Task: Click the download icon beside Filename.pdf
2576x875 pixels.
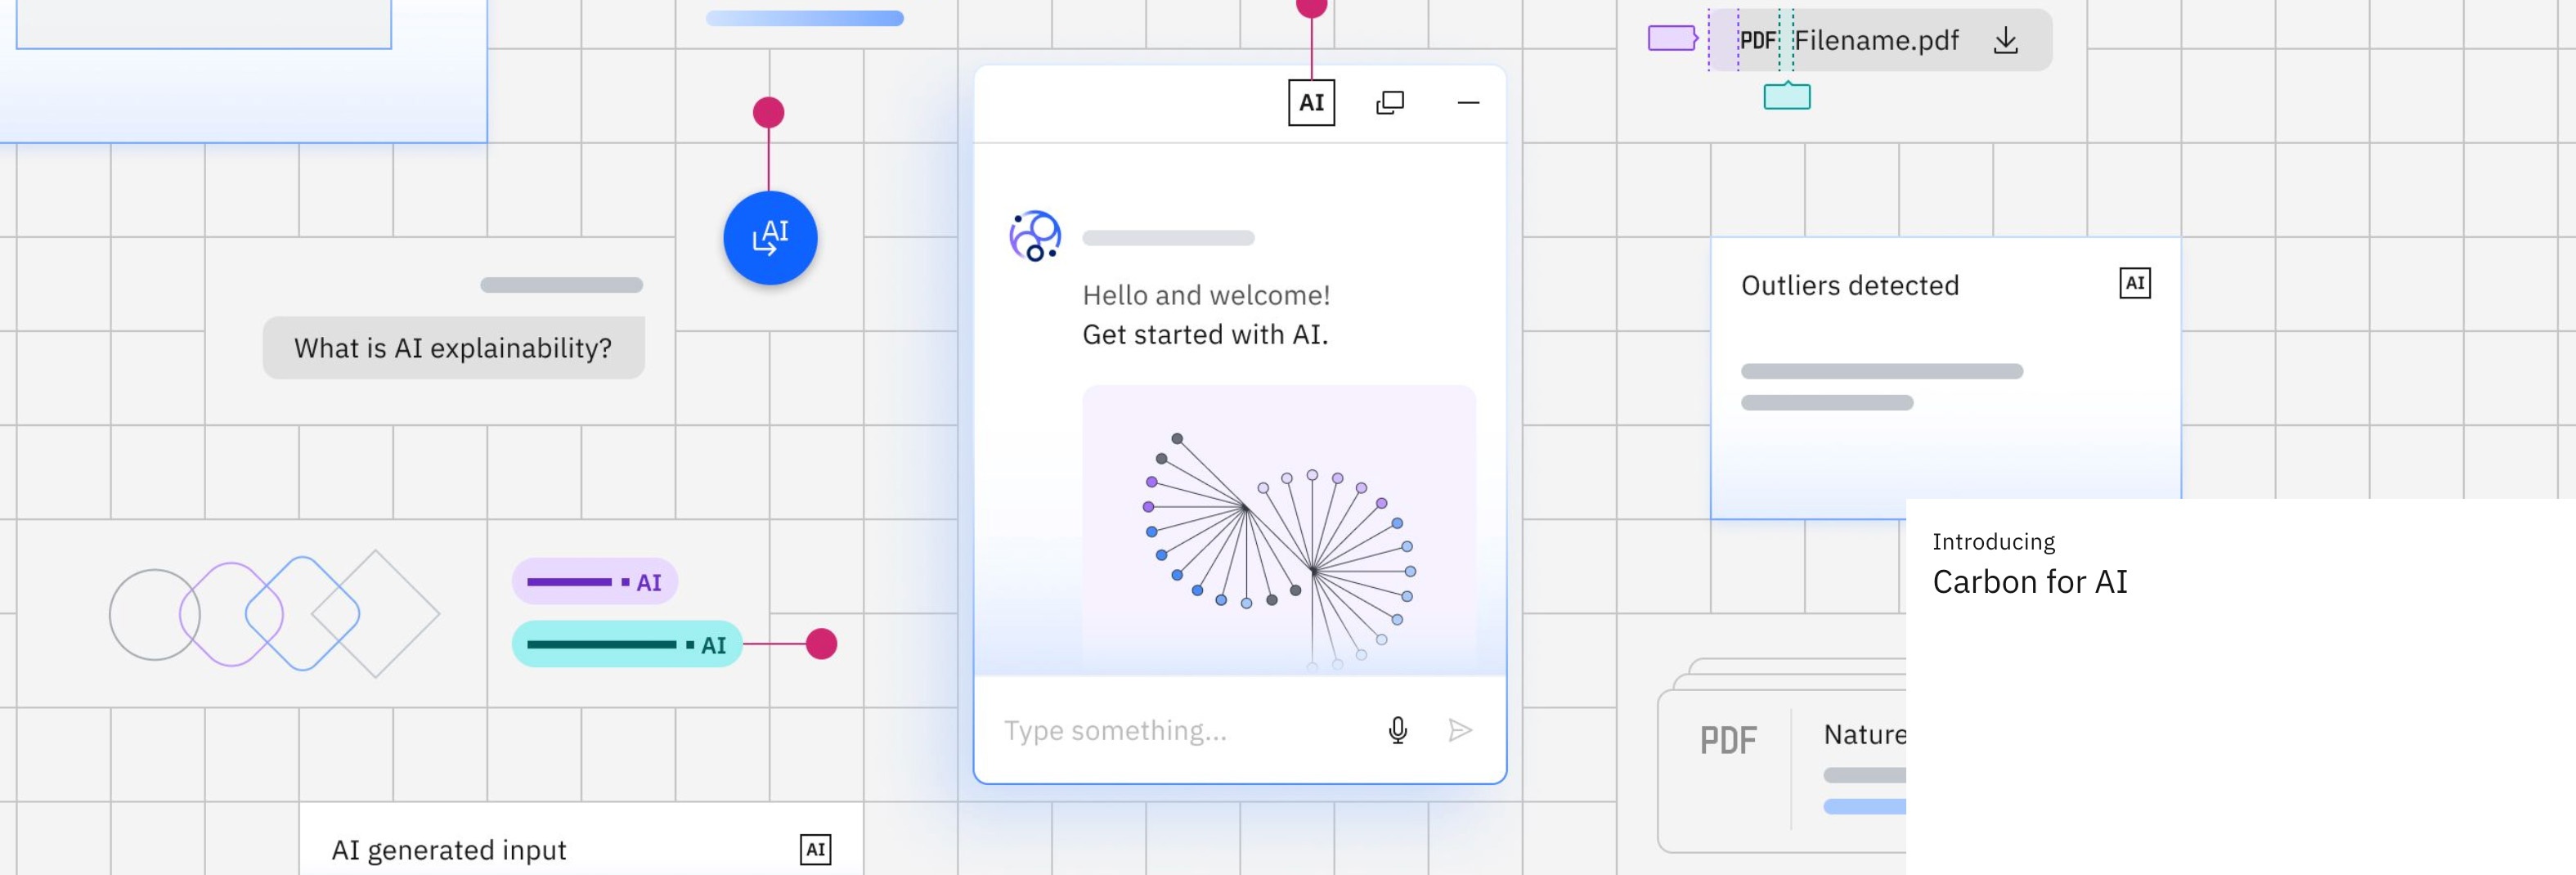Action: coord(2005,40)
